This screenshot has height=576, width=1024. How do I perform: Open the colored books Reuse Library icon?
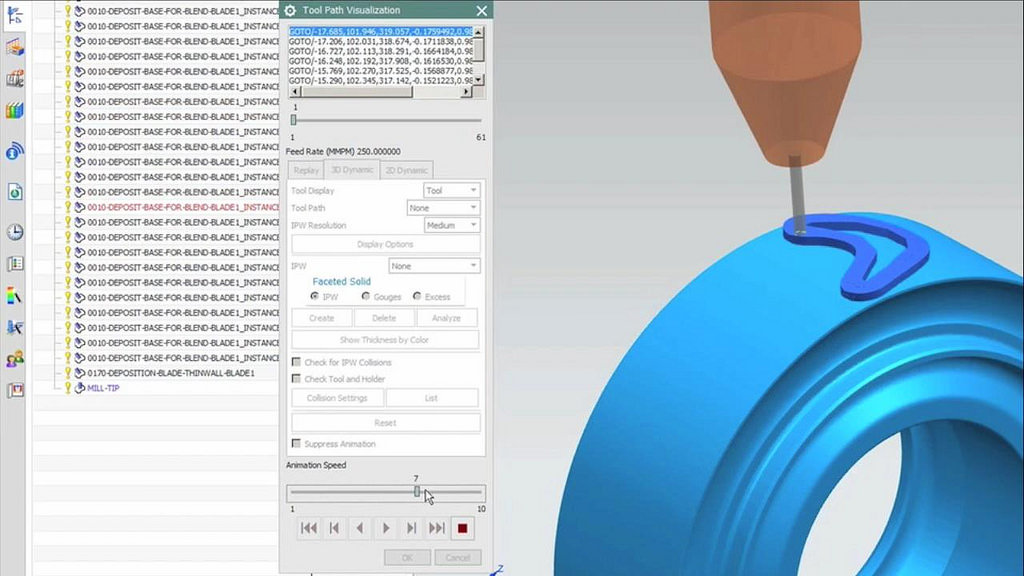[x=14, y=110]
